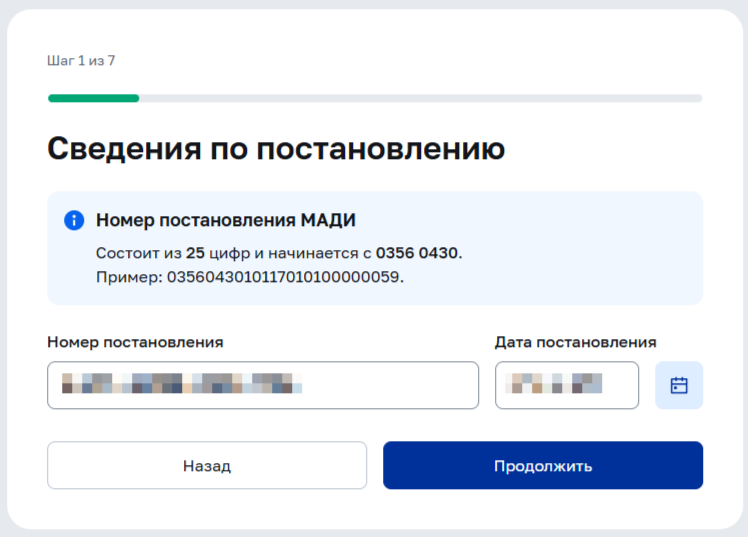Viewport: 748px width, 537px height.
Task: Open the date picker calendar icon
Action: tap(678, 385)
